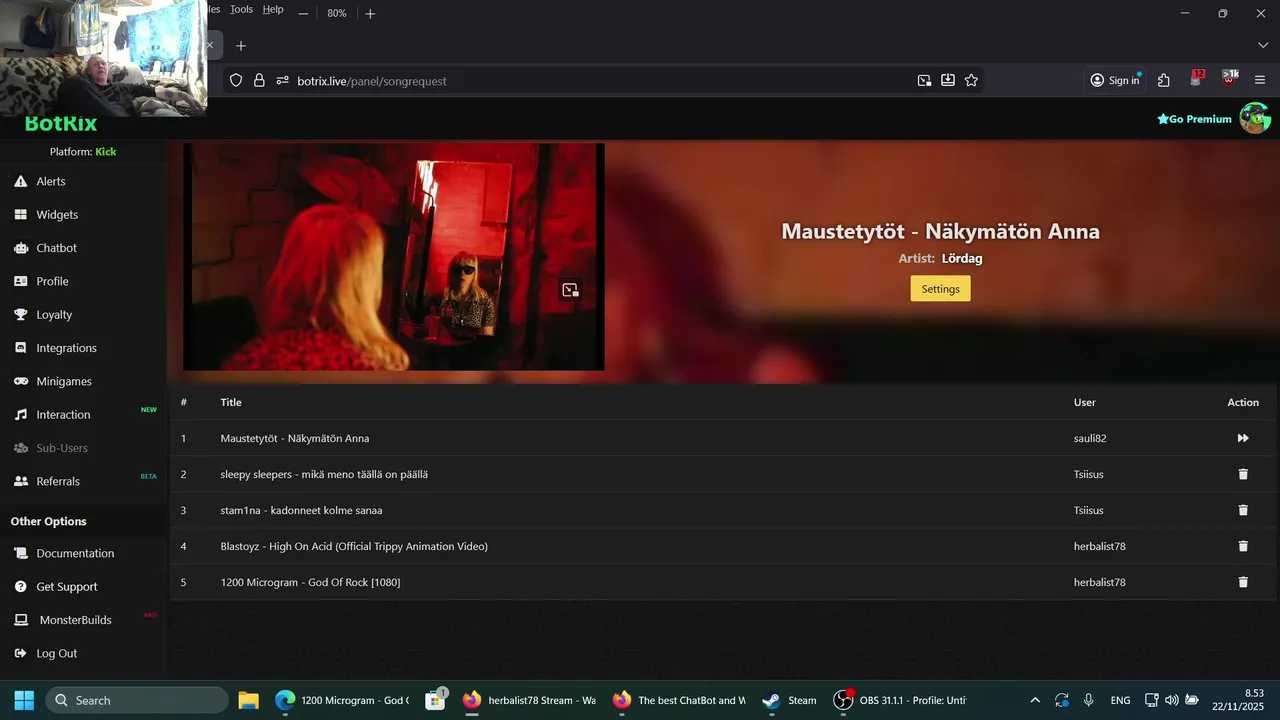Open Documentation link
The width and height of the screenshot is (1280, 720).
(x=75, y=553)
